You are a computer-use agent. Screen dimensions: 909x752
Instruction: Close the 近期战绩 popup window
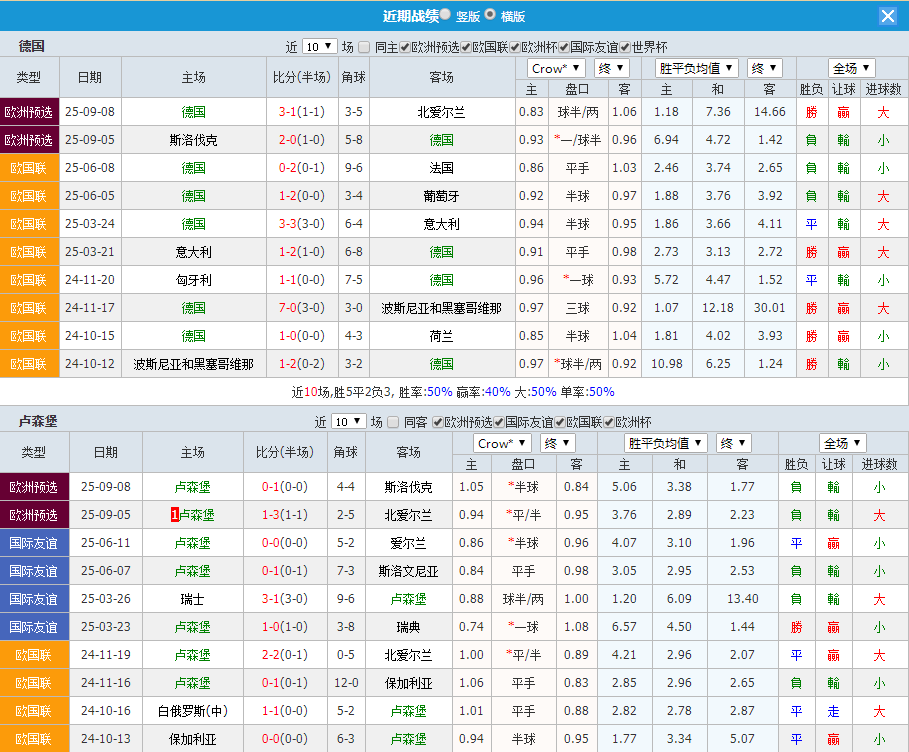[x=889, y=15]
